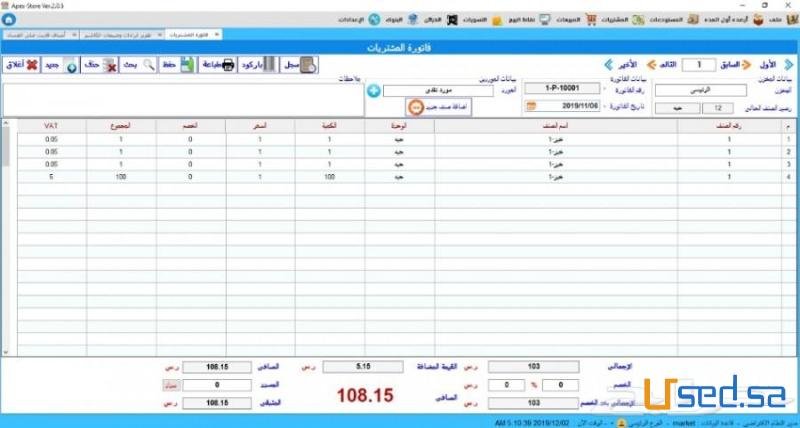Click the باركود (barcode) toolbar button
Image resolution: width=800 pixels, height=428 pixels.
258,65
